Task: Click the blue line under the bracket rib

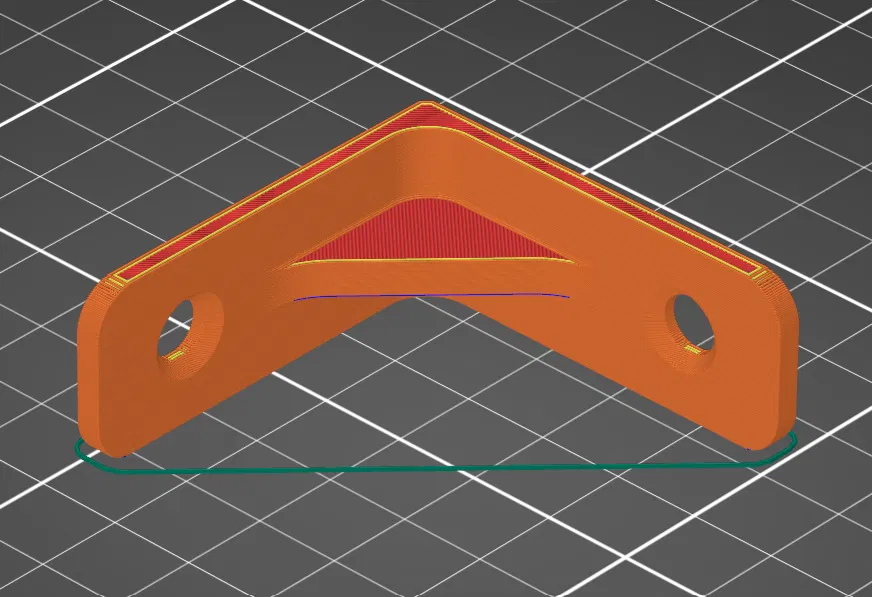Action: tap(432, 296)
